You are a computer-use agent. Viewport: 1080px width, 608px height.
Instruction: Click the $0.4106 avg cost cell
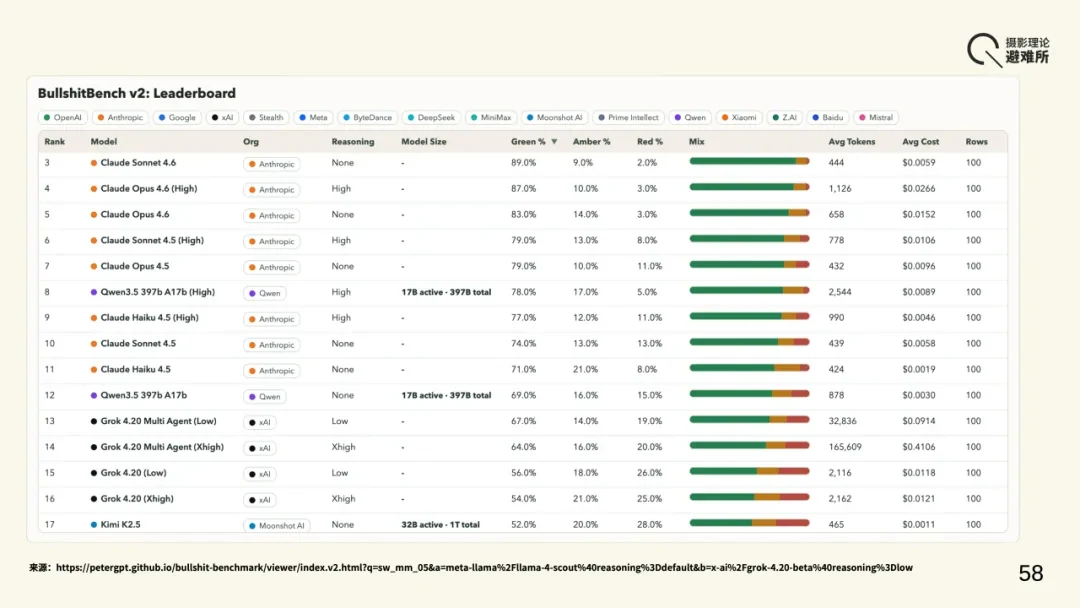(x=919, y=447)
